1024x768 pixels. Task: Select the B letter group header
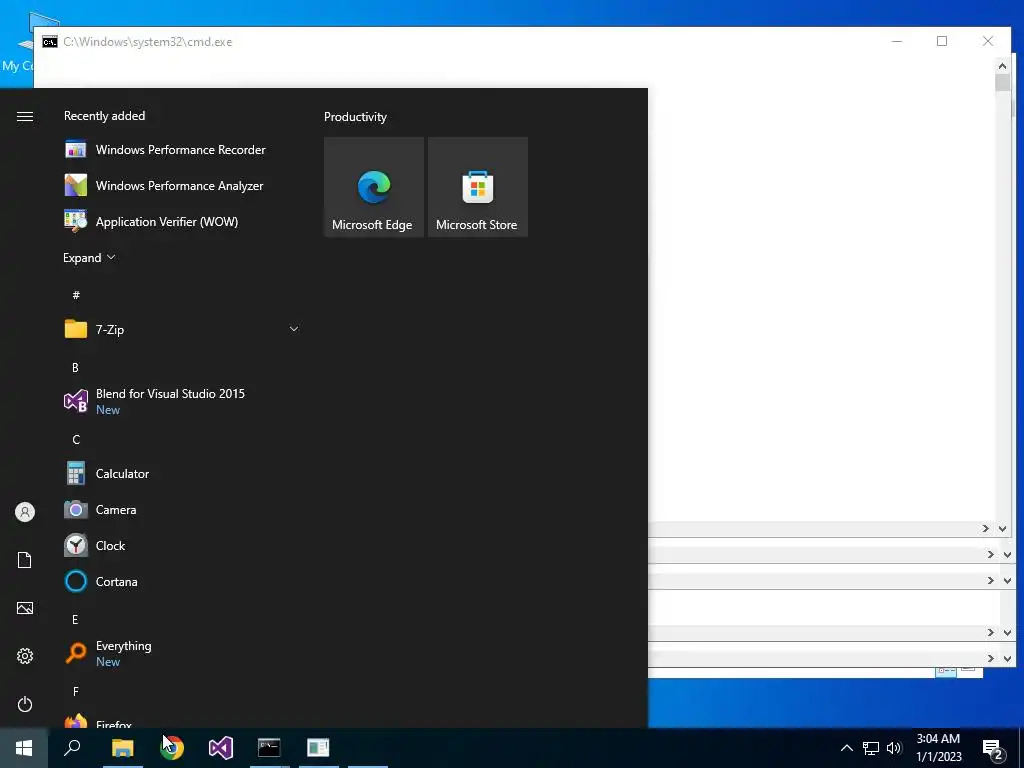coord(75,368)
